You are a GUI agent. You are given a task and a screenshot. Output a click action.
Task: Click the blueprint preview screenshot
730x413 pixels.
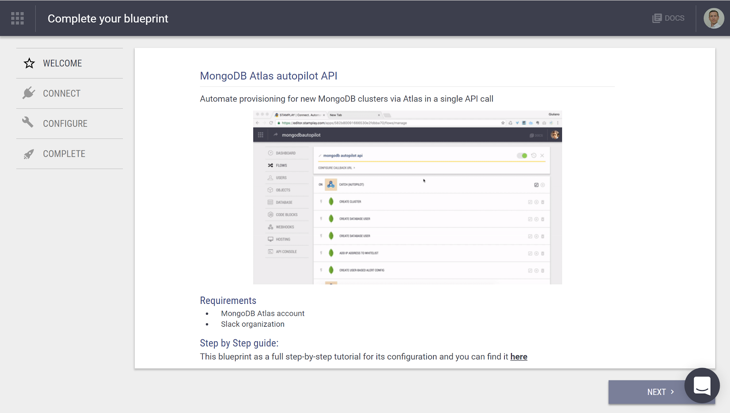tap(407, 197)
